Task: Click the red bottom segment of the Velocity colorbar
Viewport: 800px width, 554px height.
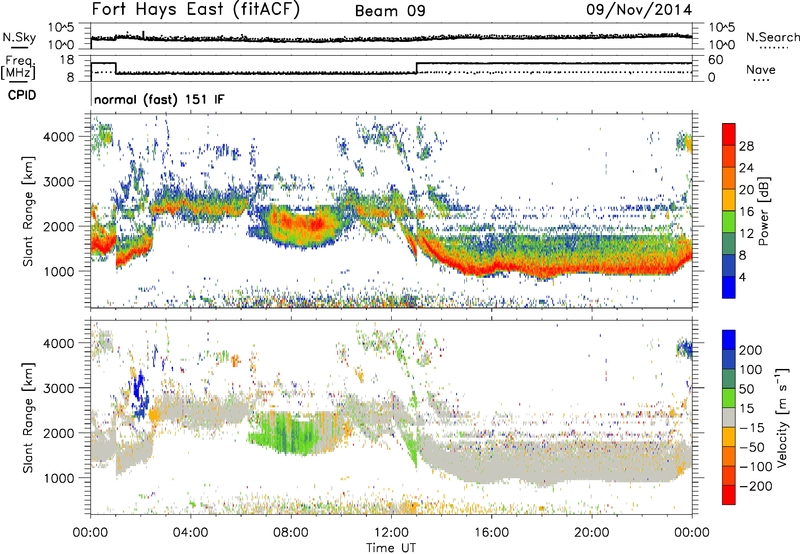Action: [729, 495]
